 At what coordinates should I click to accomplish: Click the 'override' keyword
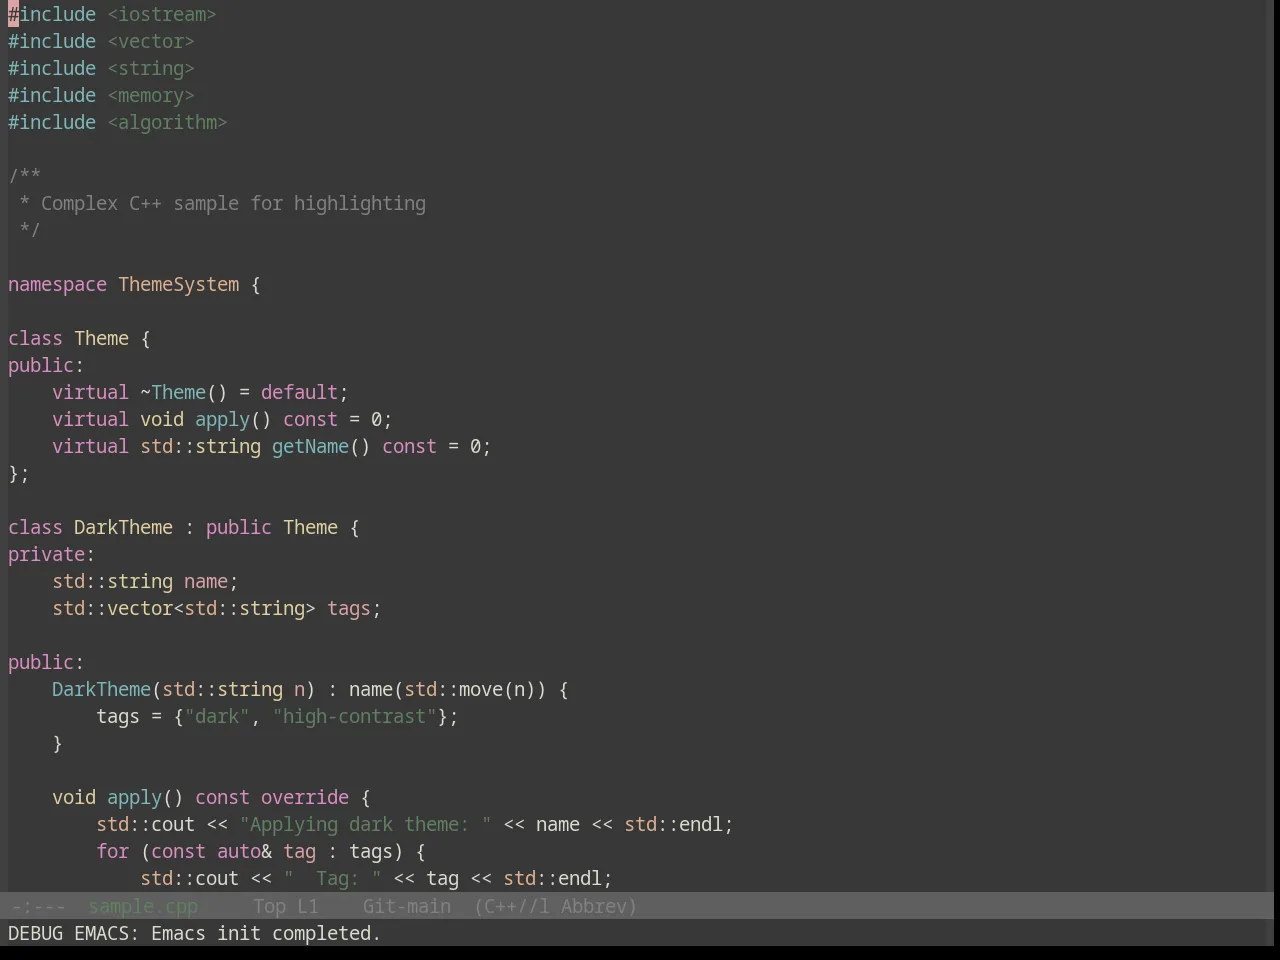click(304, 797)
